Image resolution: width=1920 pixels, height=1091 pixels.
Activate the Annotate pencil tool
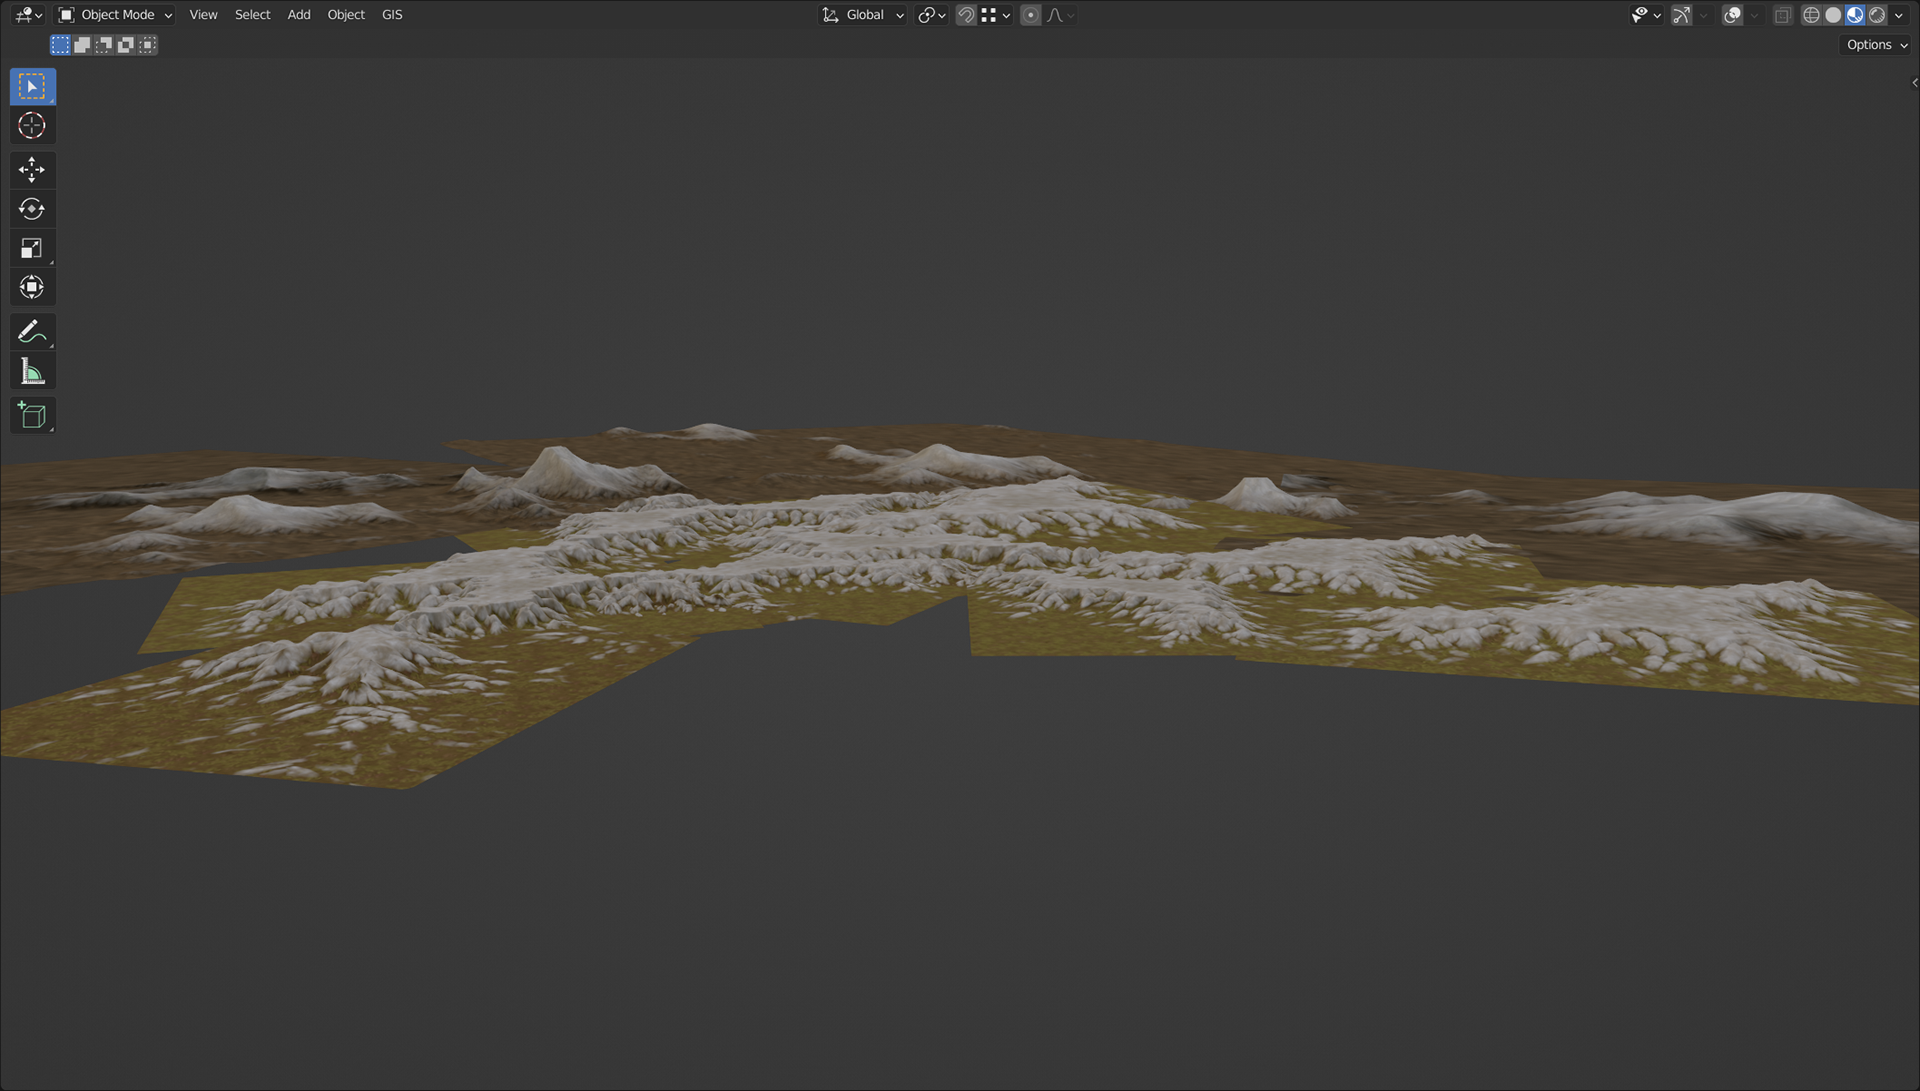[32, 332]
